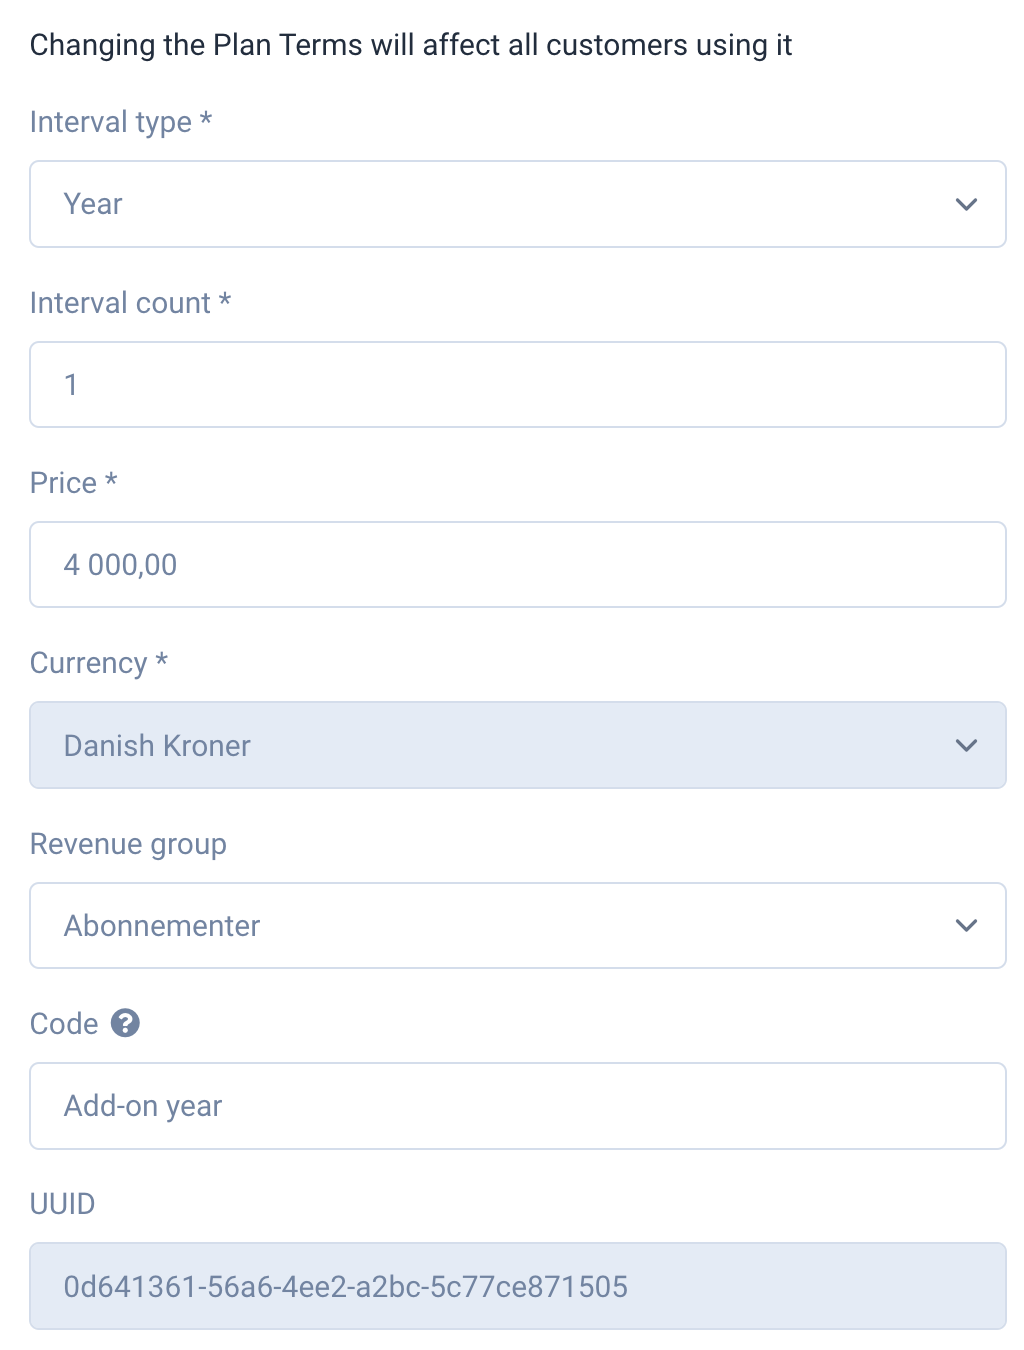1024x1350 pixels.
Task: Click the Interval type label
Action: 111,122
